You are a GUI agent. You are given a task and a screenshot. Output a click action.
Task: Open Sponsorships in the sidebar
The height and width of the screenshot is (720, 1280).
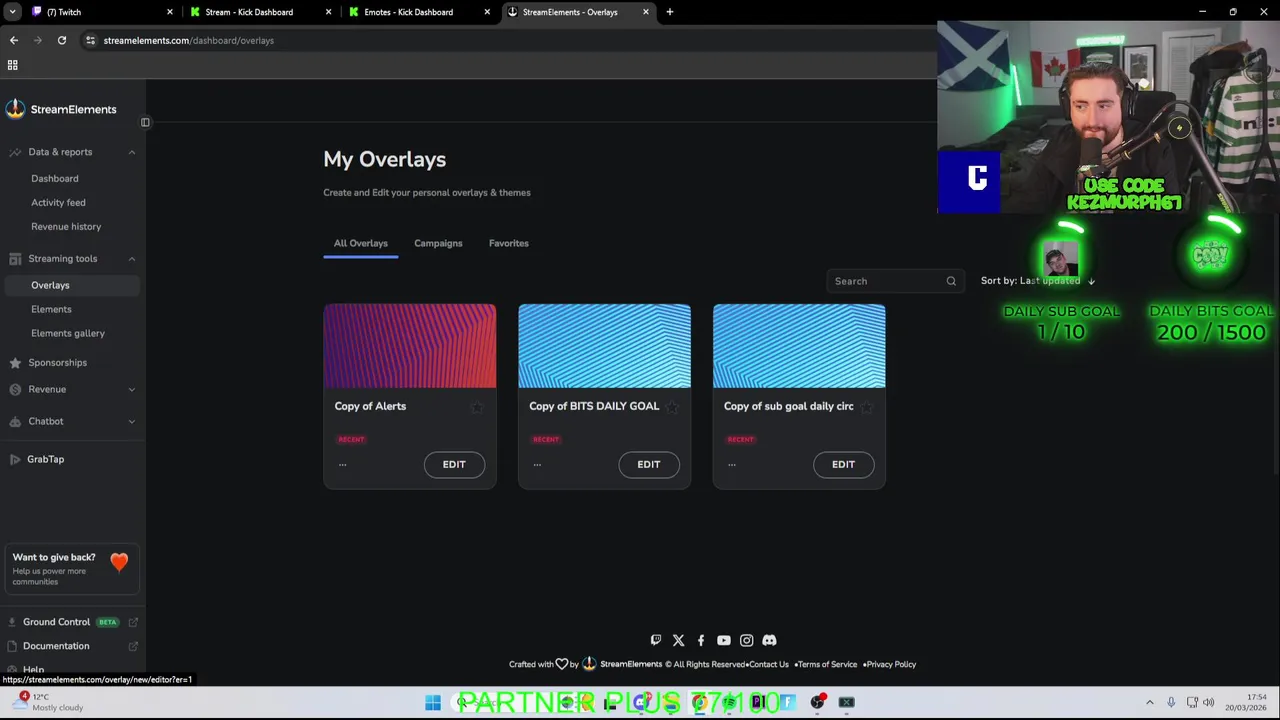pyautogui.click(x=57, y=363)
